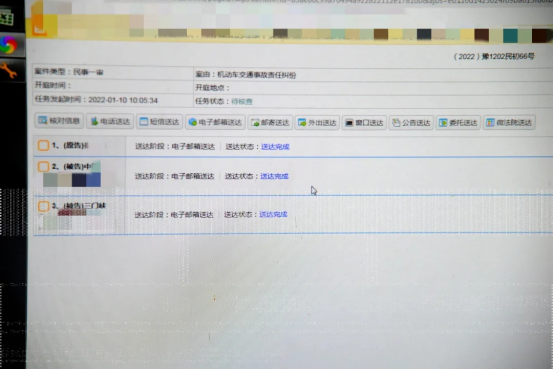Click the 电子邮箱送达 email delivery button
The image size is (553, 370).
point(215,122)
